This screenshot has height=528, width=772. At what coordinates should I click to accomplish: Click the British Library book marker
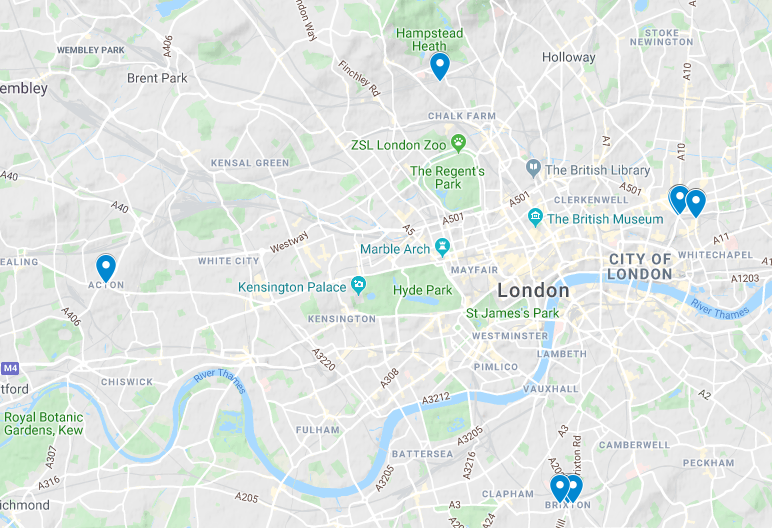(533, 169)
